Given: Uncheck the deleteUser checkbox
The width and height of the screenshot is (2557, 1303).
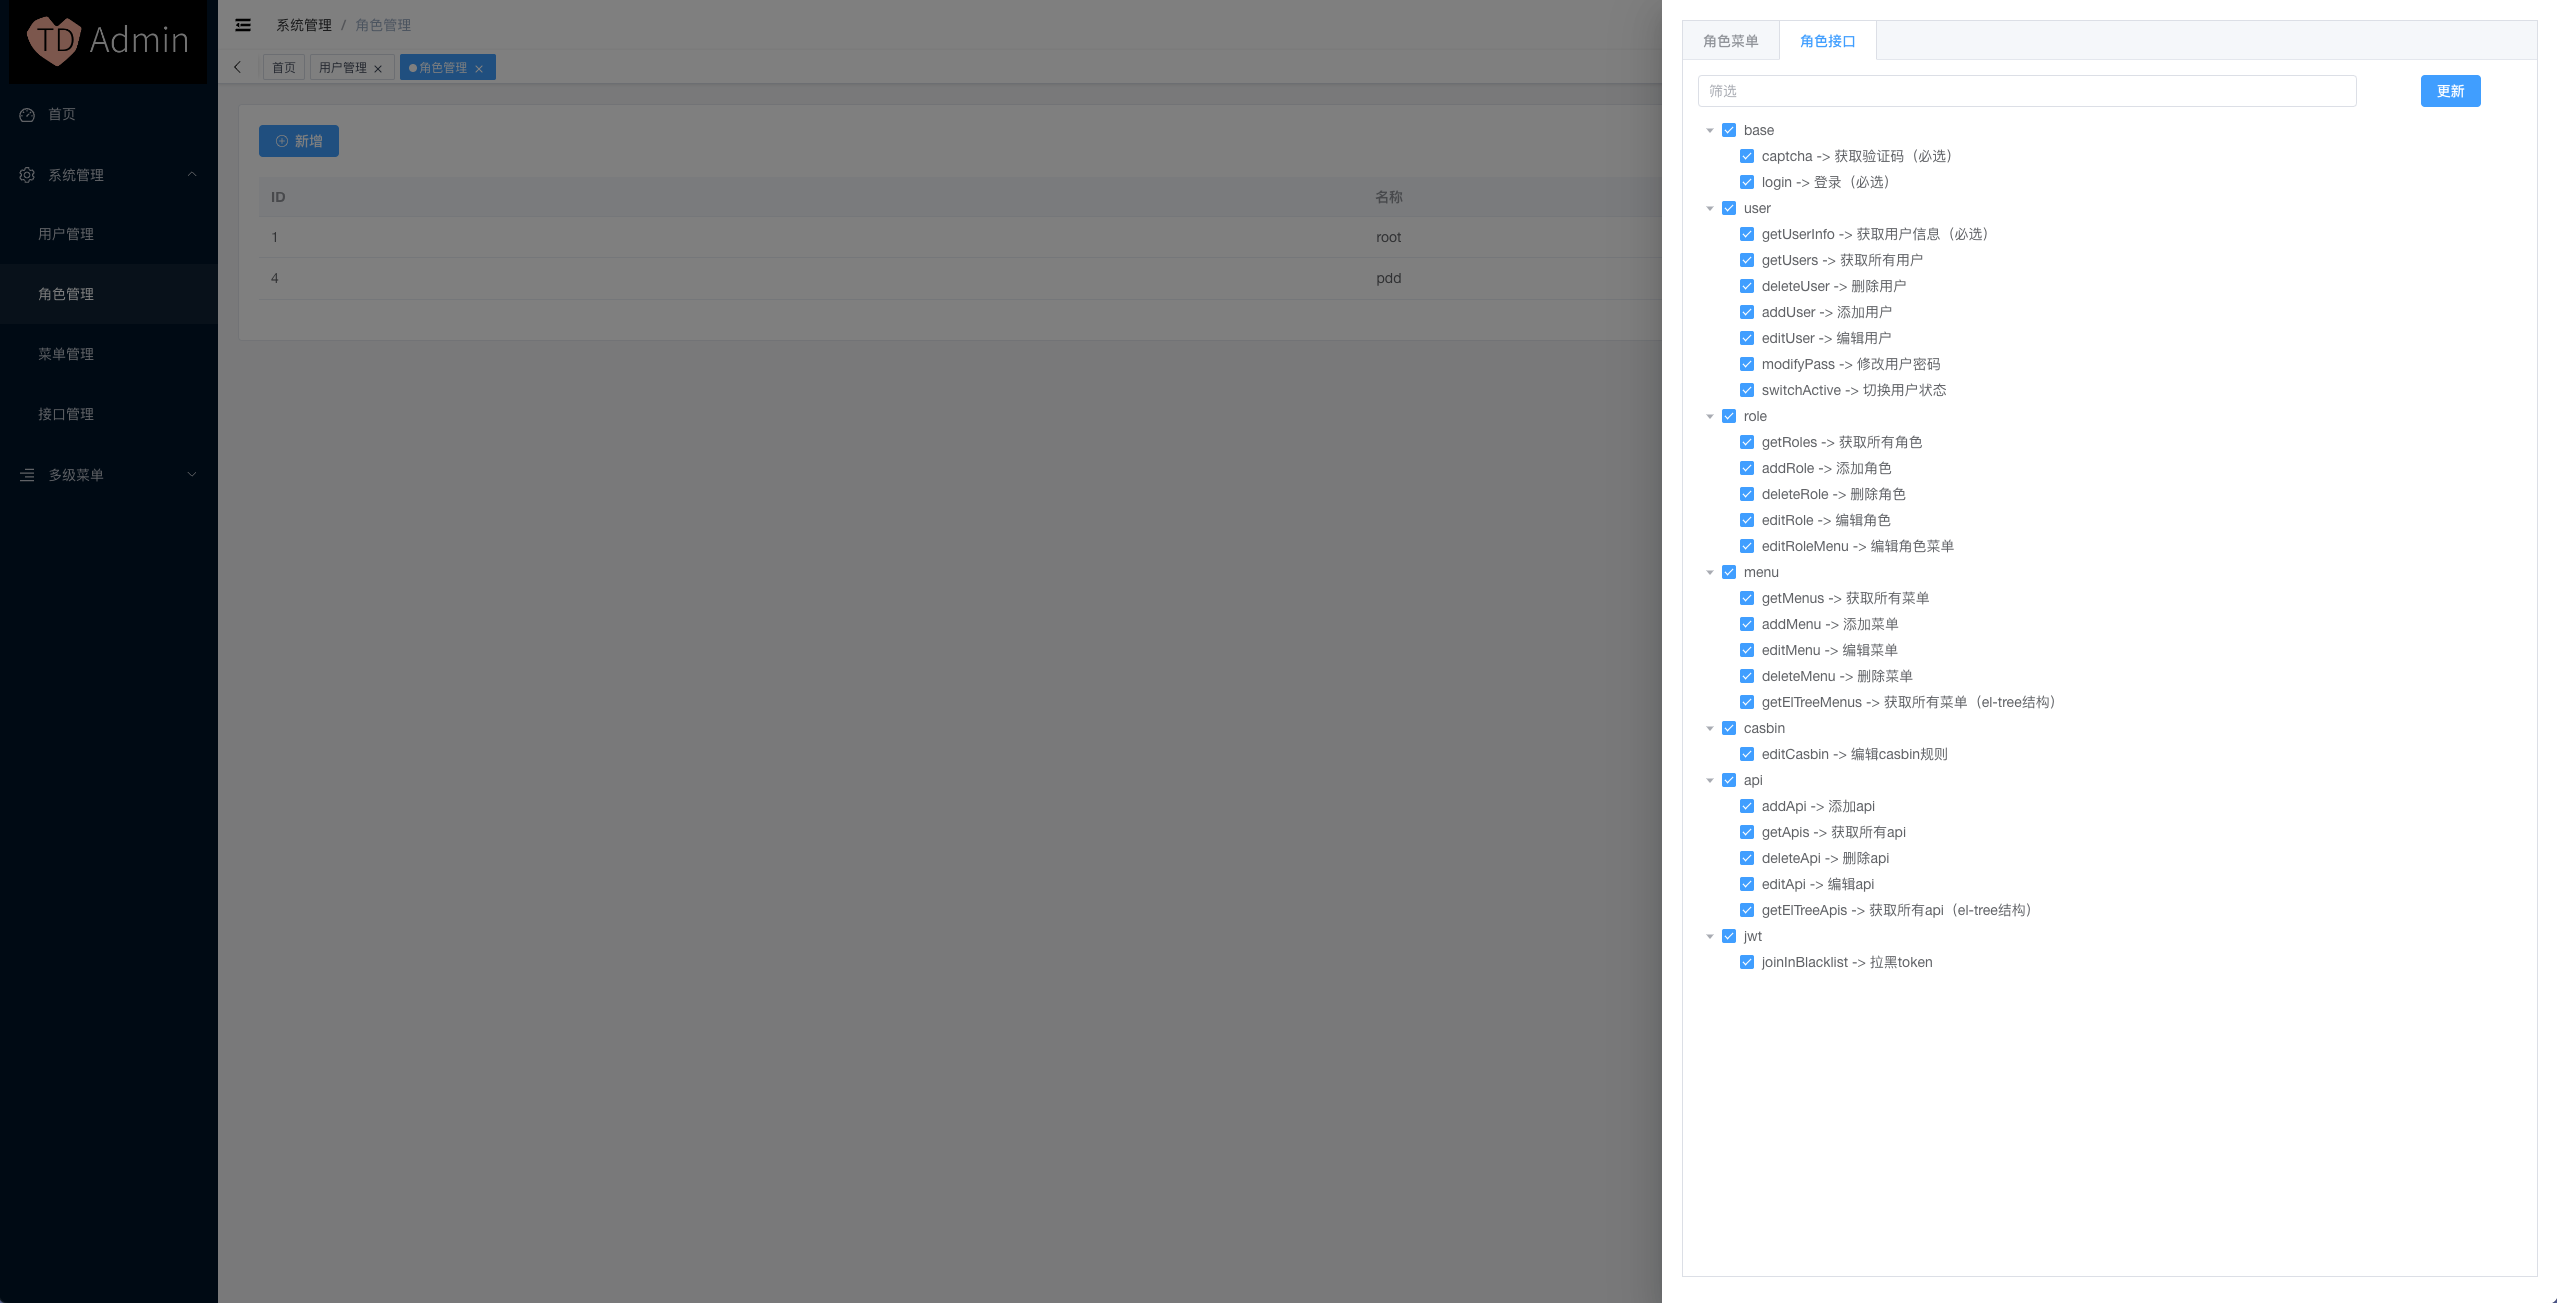Looking at the screenshot, I should tap(1747, 286).
